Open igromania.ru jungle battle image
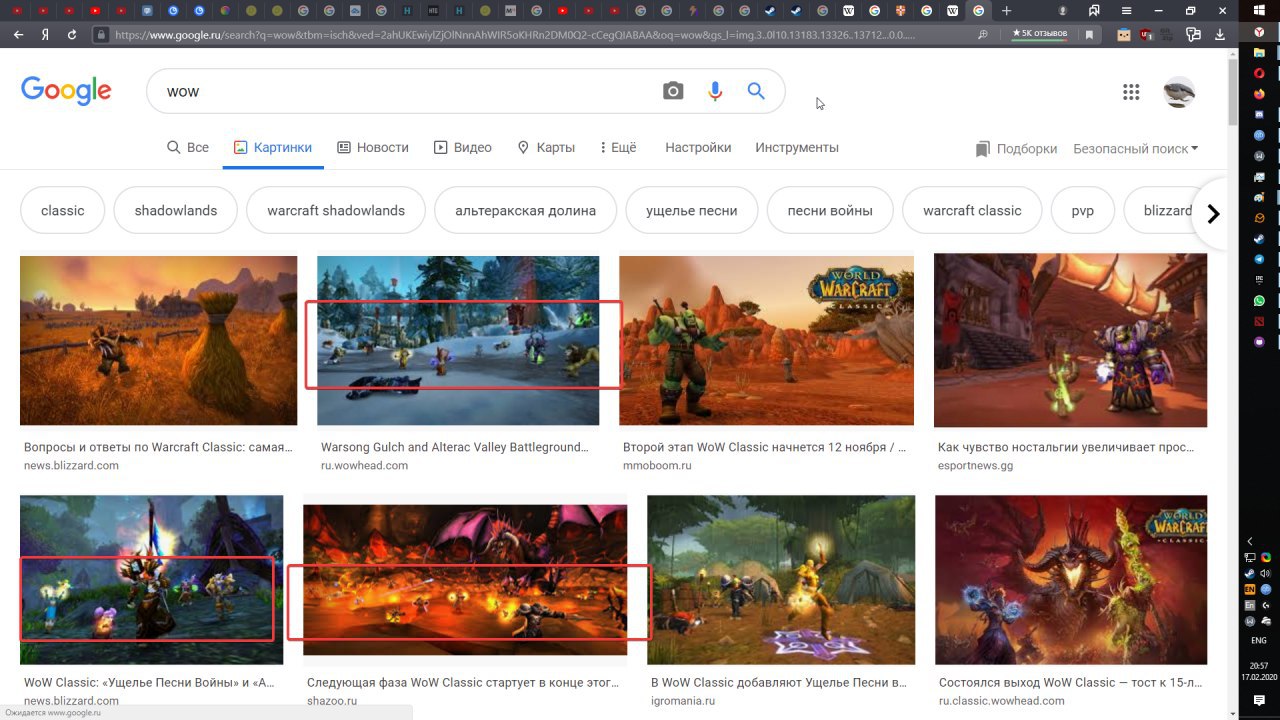 (781, 580)
